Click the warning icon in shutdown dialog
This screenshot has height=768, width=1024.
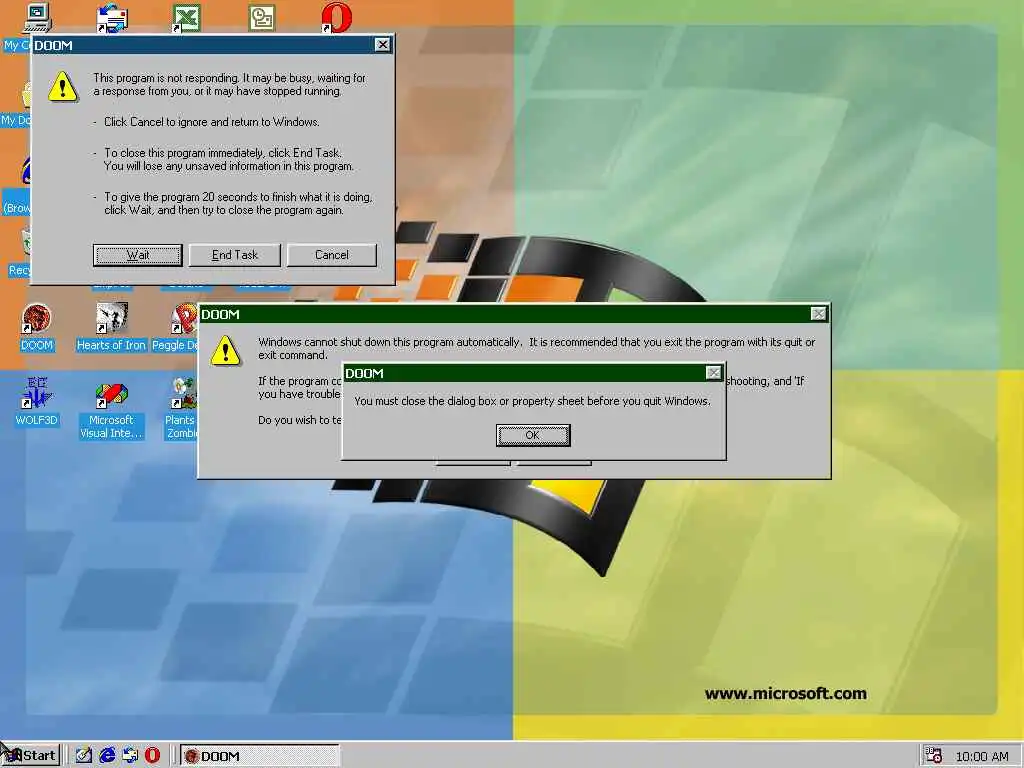[225, 351]
